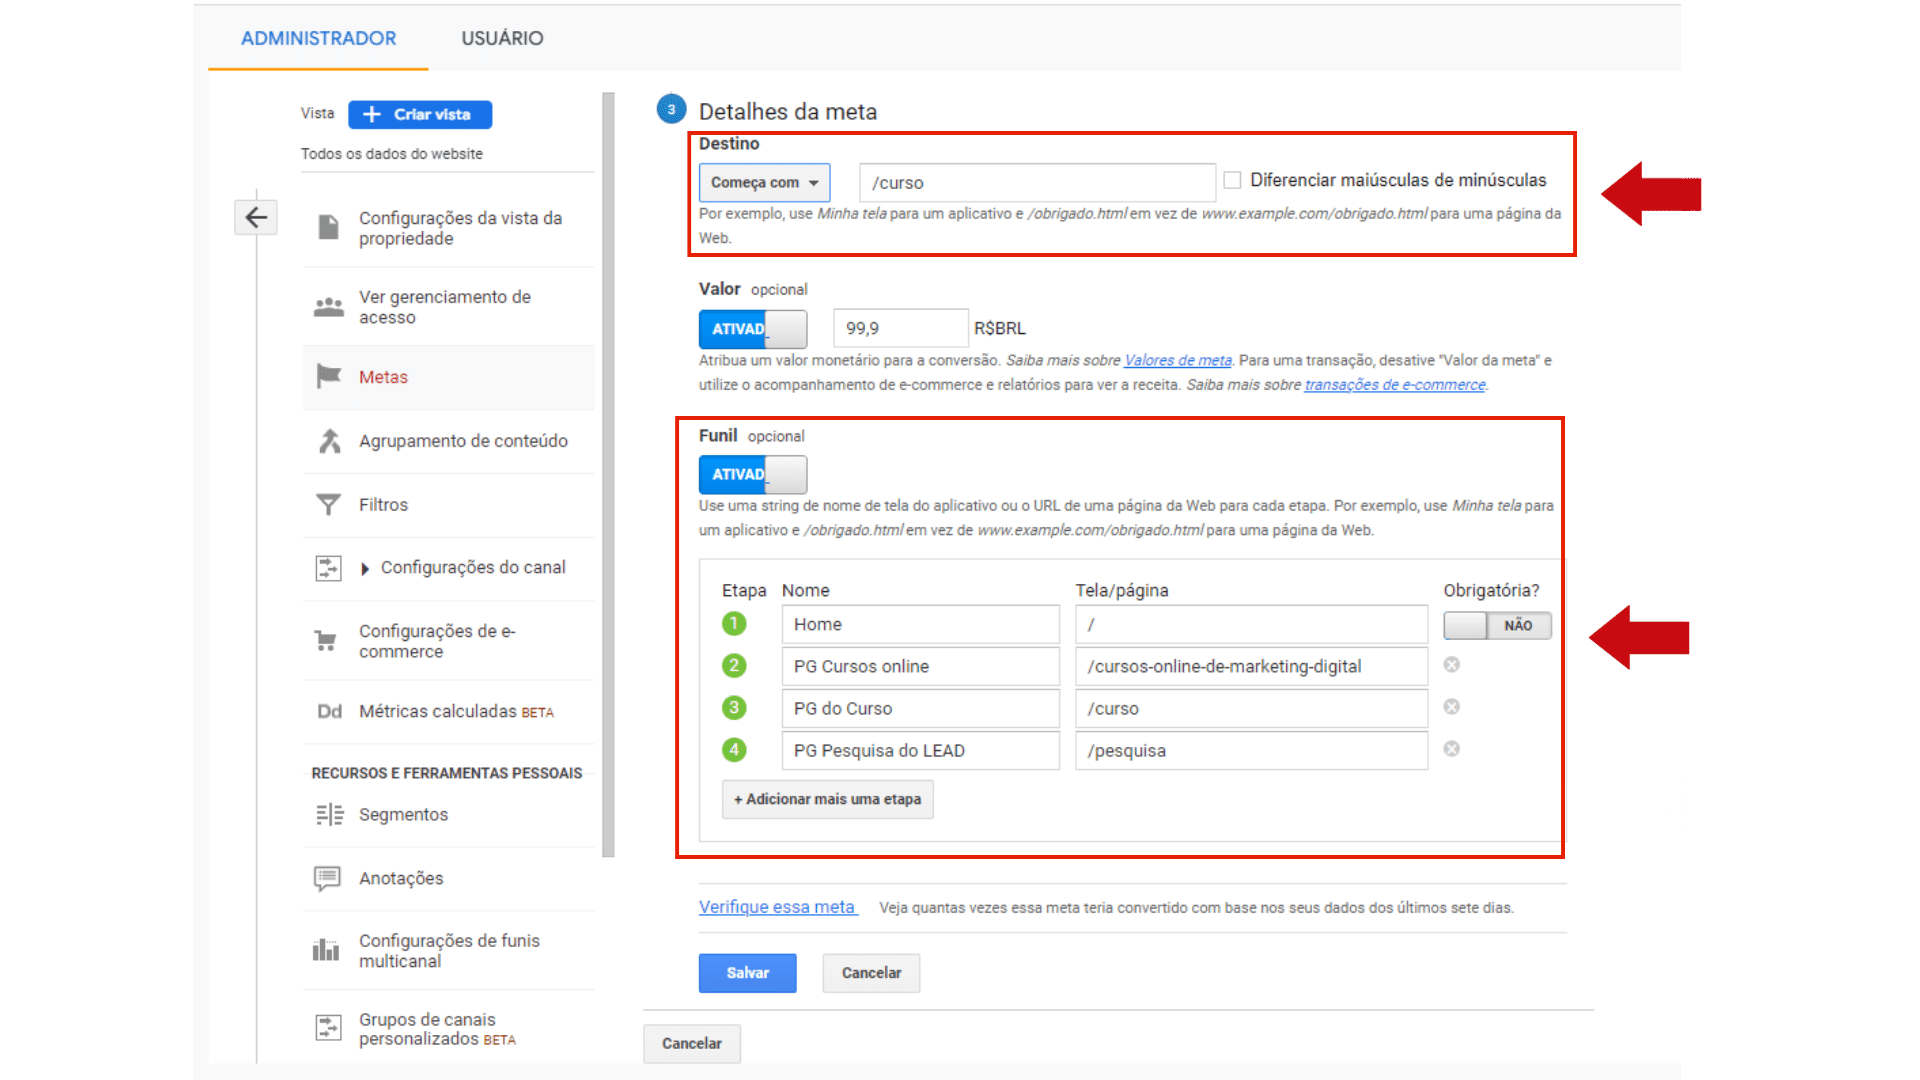Remove funnel step PG Cursos online
This screenshot has width=1920, height=1080.
(1452, 665)
